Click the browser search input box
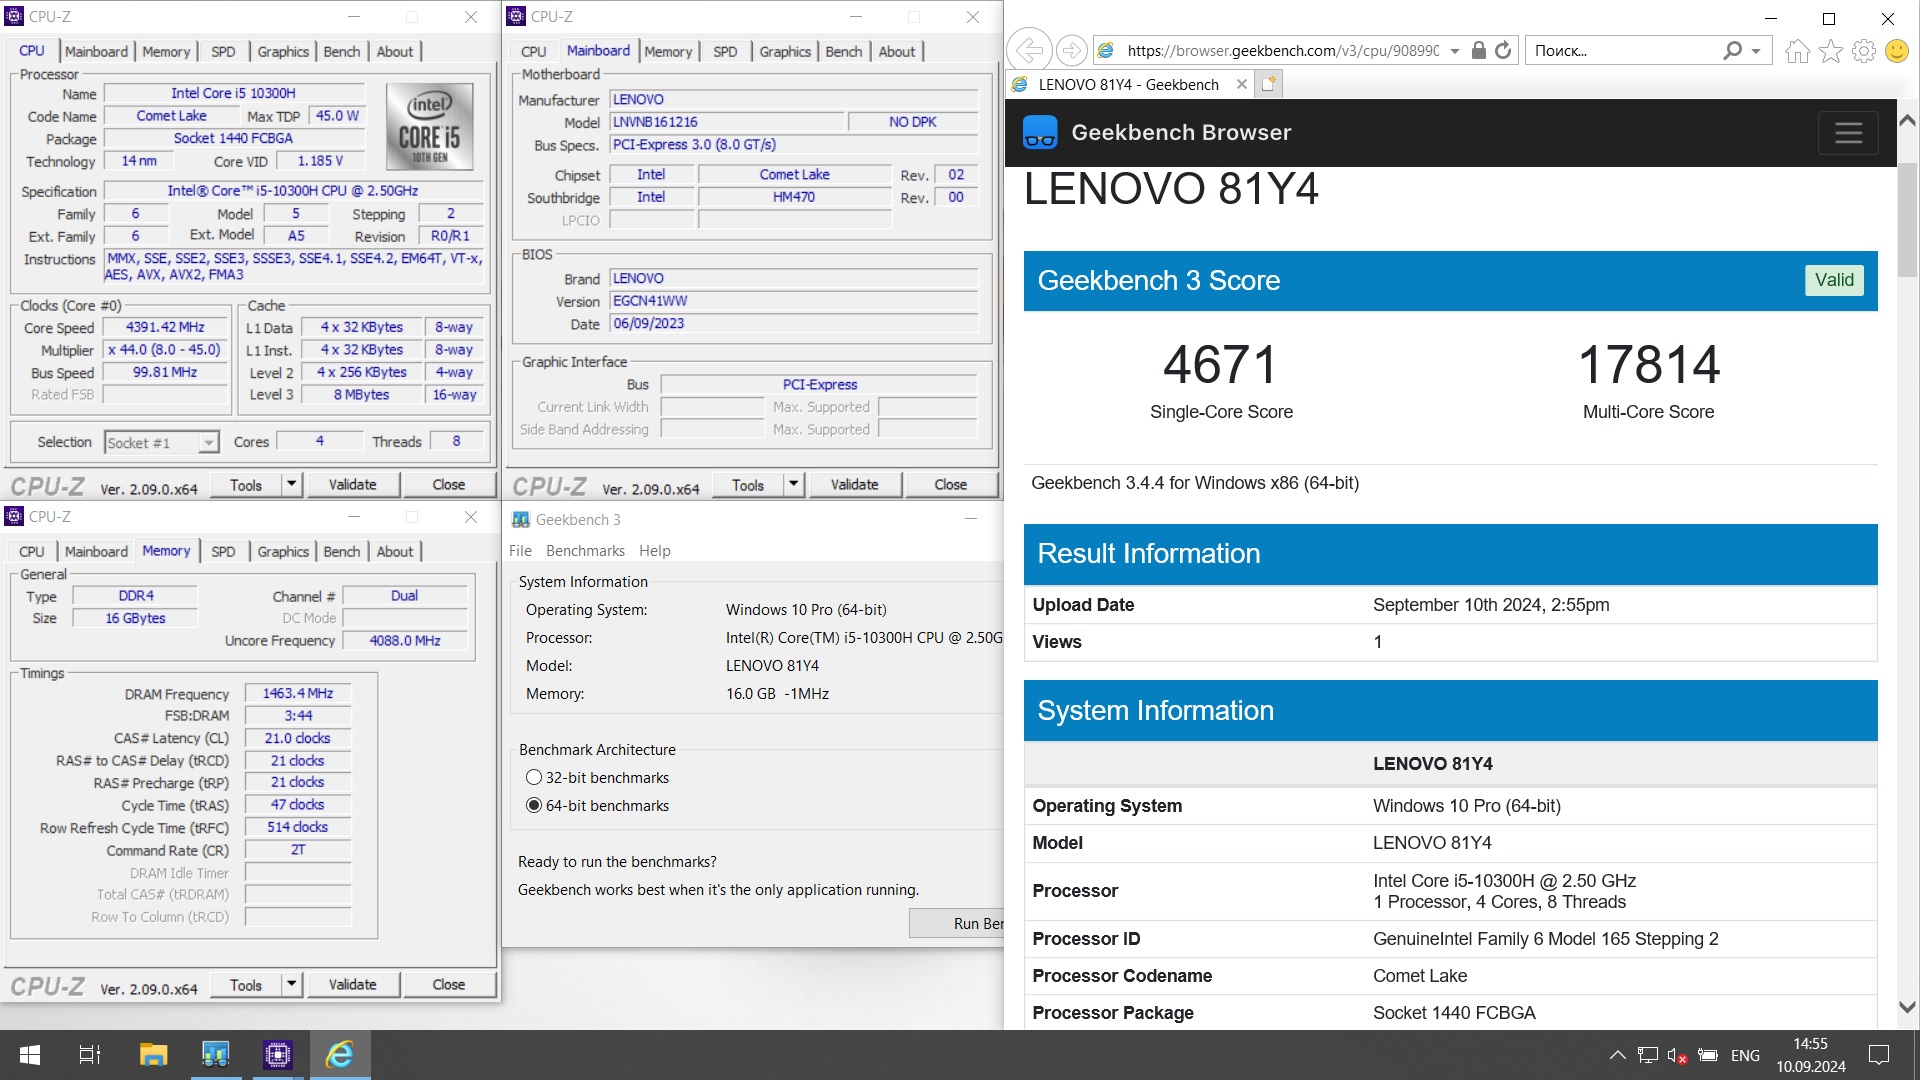Image resolution: width=1920 pixels, height=1080 pixels. (1624, 51)
